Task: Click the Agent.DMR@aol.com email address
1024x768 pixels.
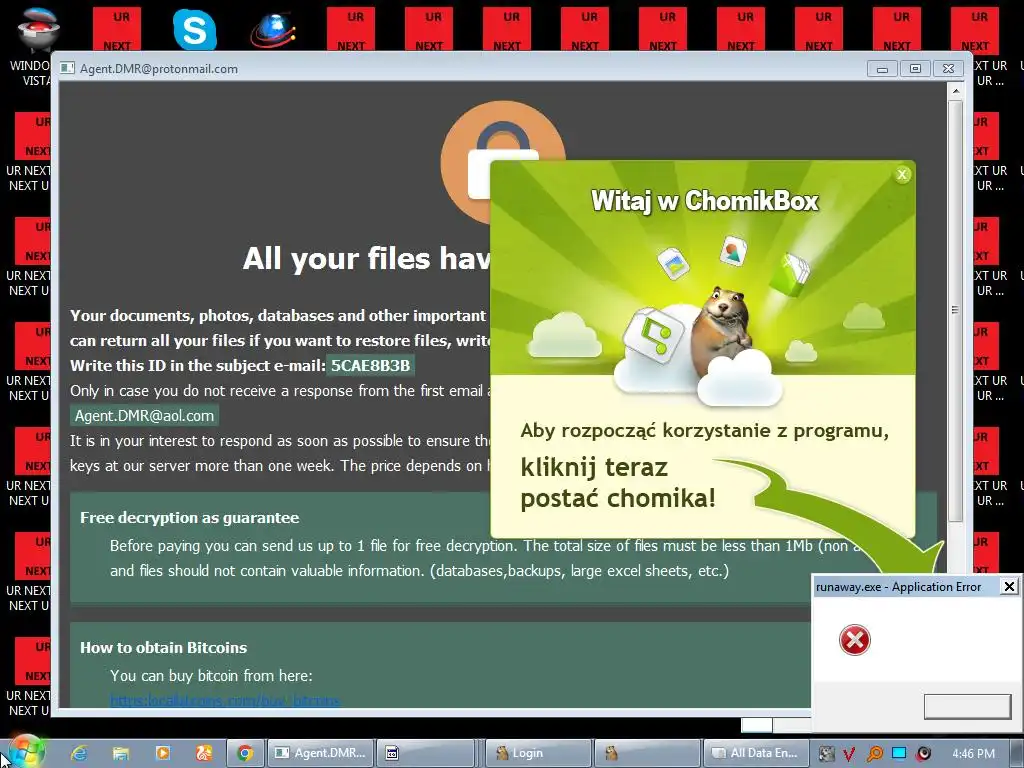Action: tap(144, 416)
